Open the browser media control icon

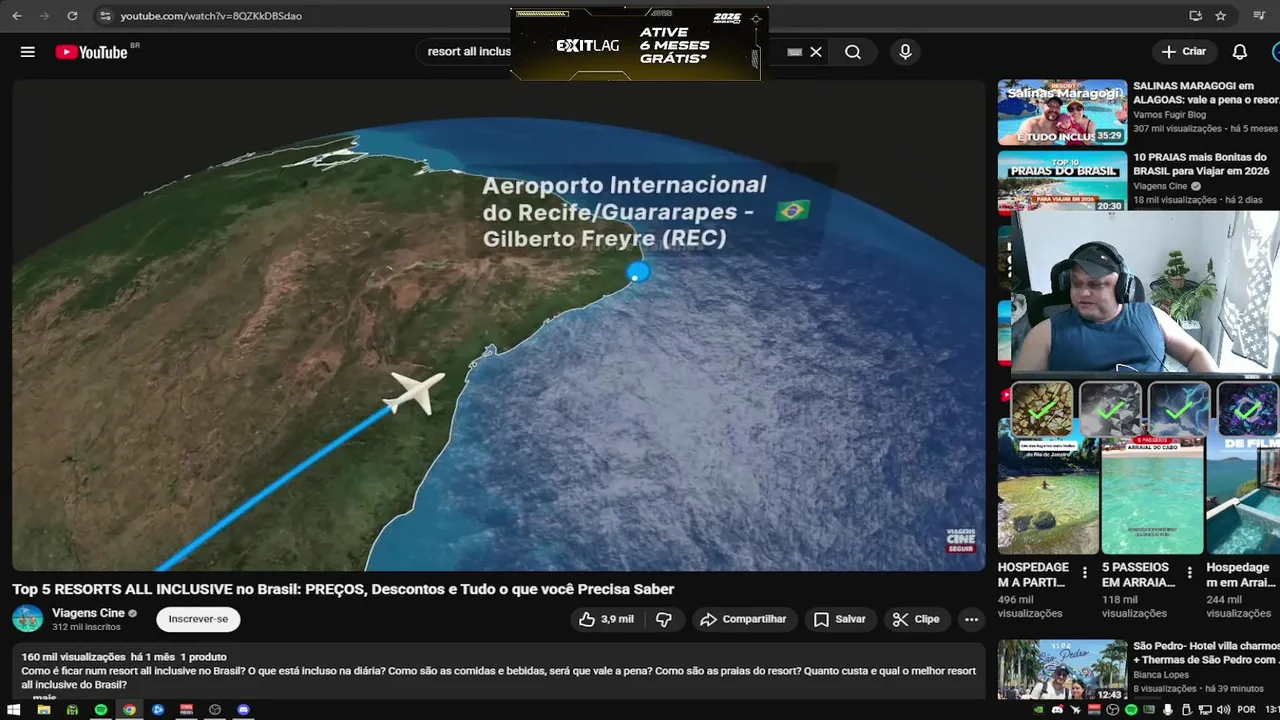click(1259, 16)
